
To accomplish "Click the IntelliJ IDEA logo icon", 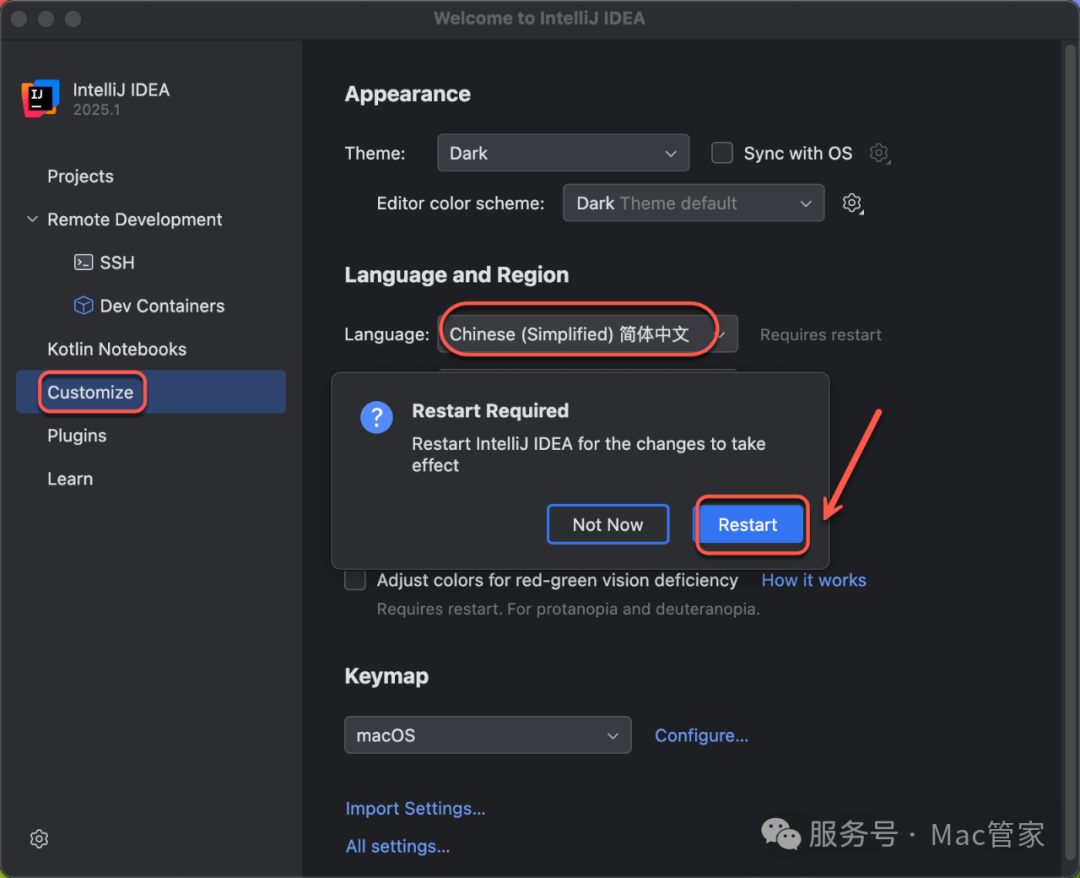I will pos(40,99).
